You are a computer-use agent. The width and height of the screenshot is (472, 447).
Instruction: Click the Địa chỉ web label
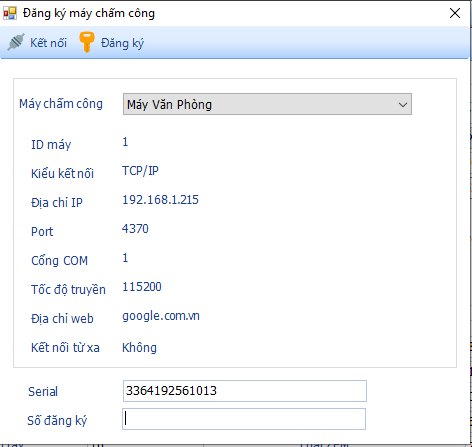[62, 319]
